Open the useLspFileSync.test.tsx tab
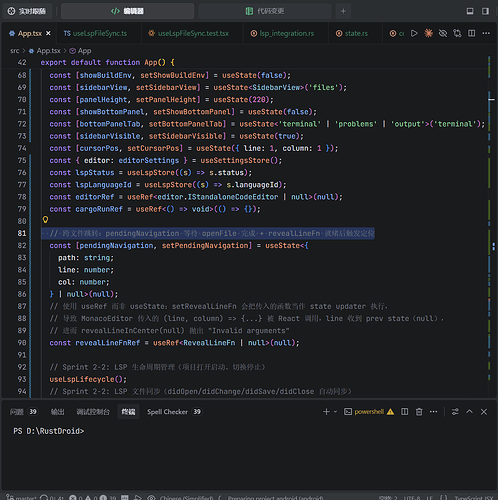The width and height of the screenshot is (498, 500). [x=192, y=33]
